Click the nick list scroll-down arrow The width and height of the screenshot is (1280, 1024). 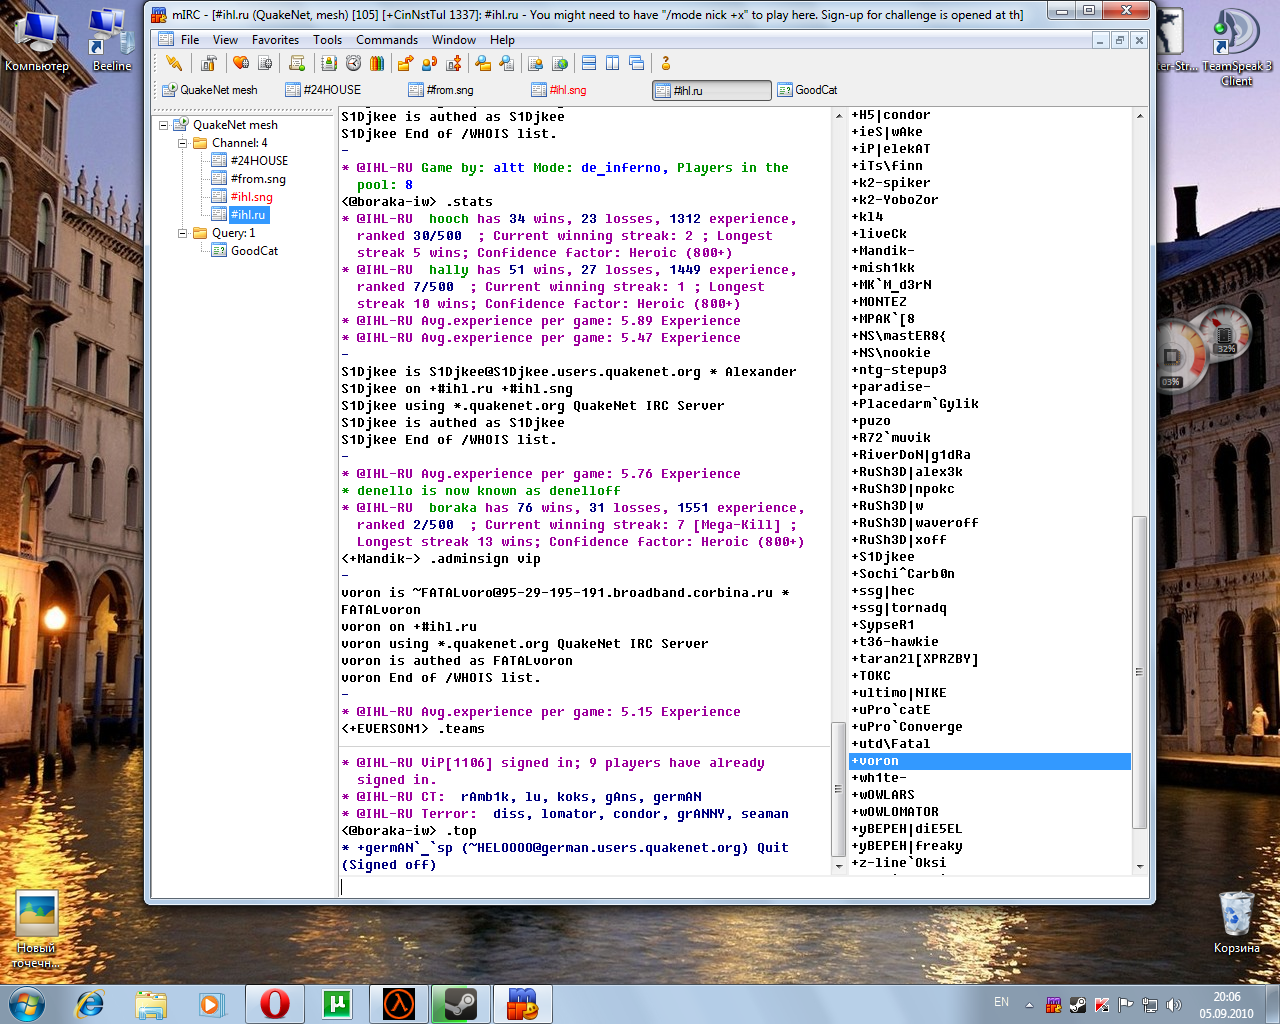tap(1139, 866)
